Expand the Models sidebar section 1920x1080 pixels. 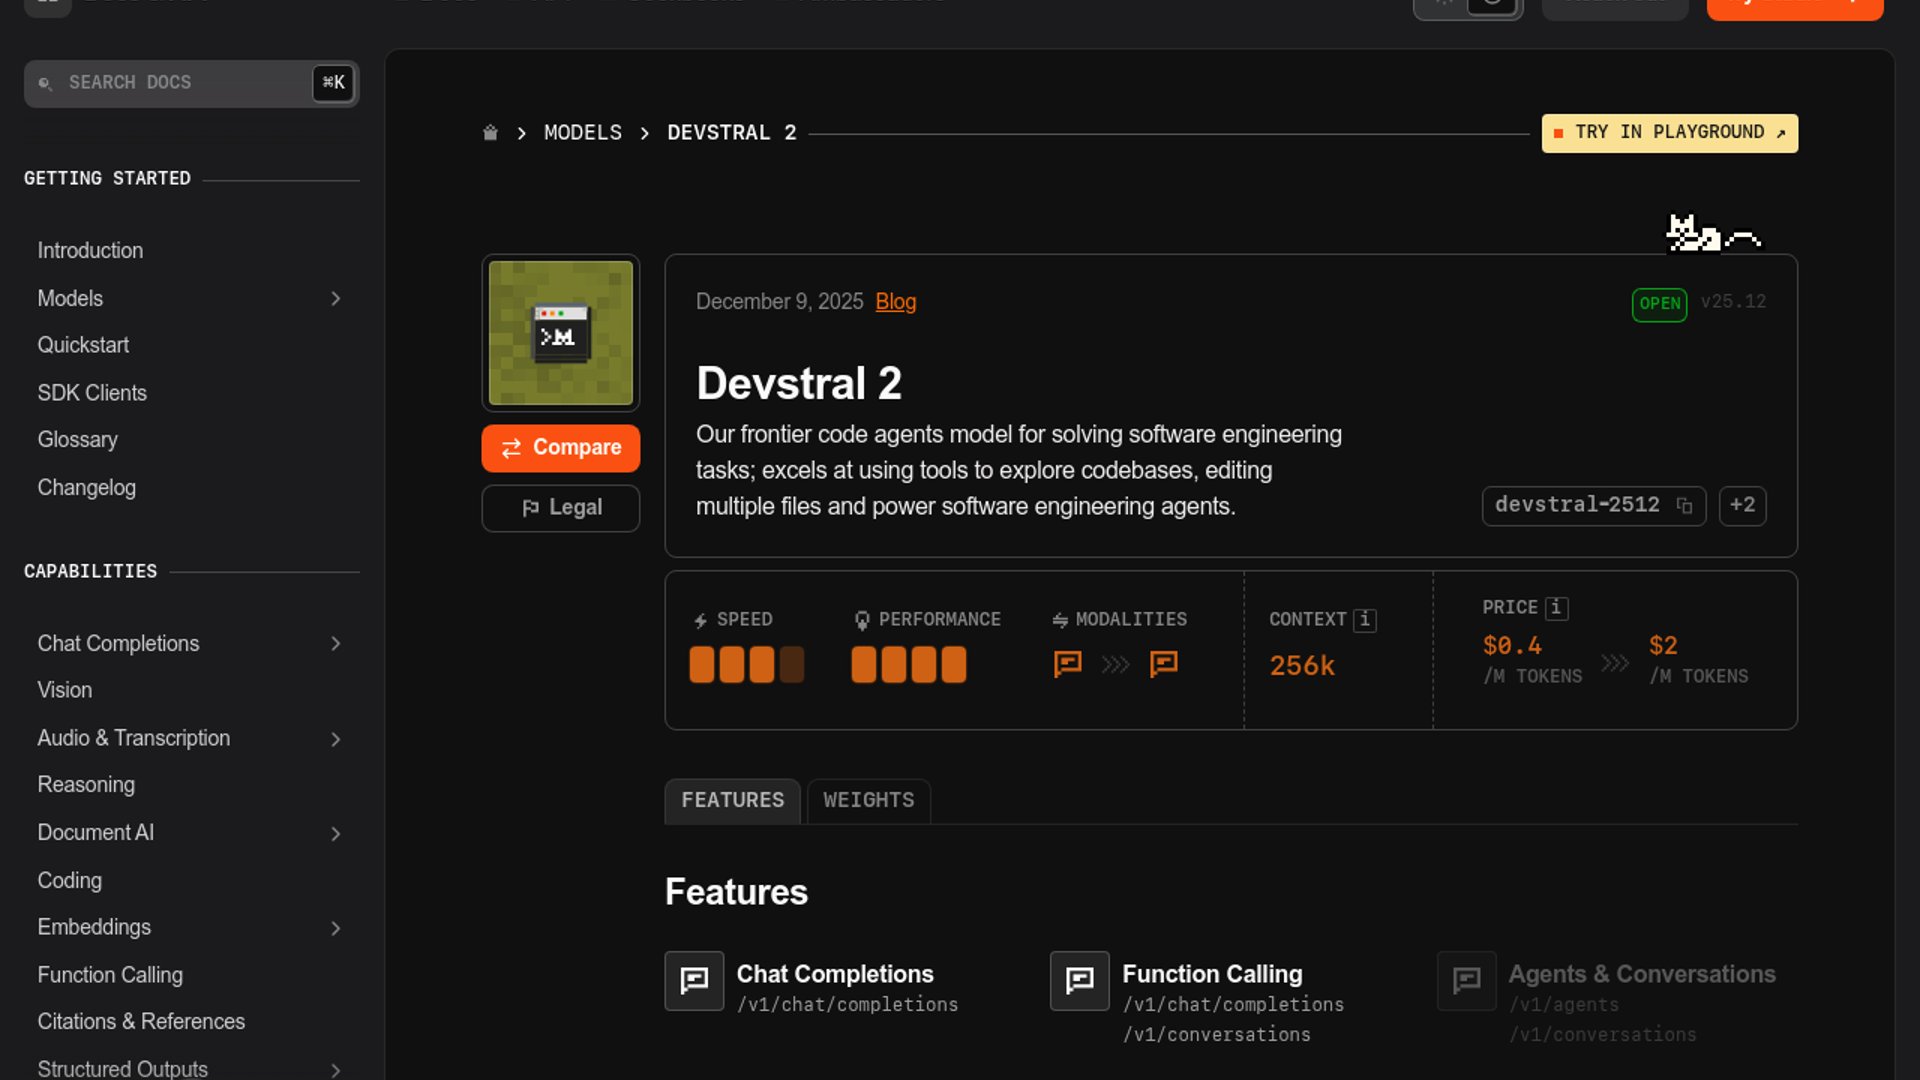(x=336, y=299)
